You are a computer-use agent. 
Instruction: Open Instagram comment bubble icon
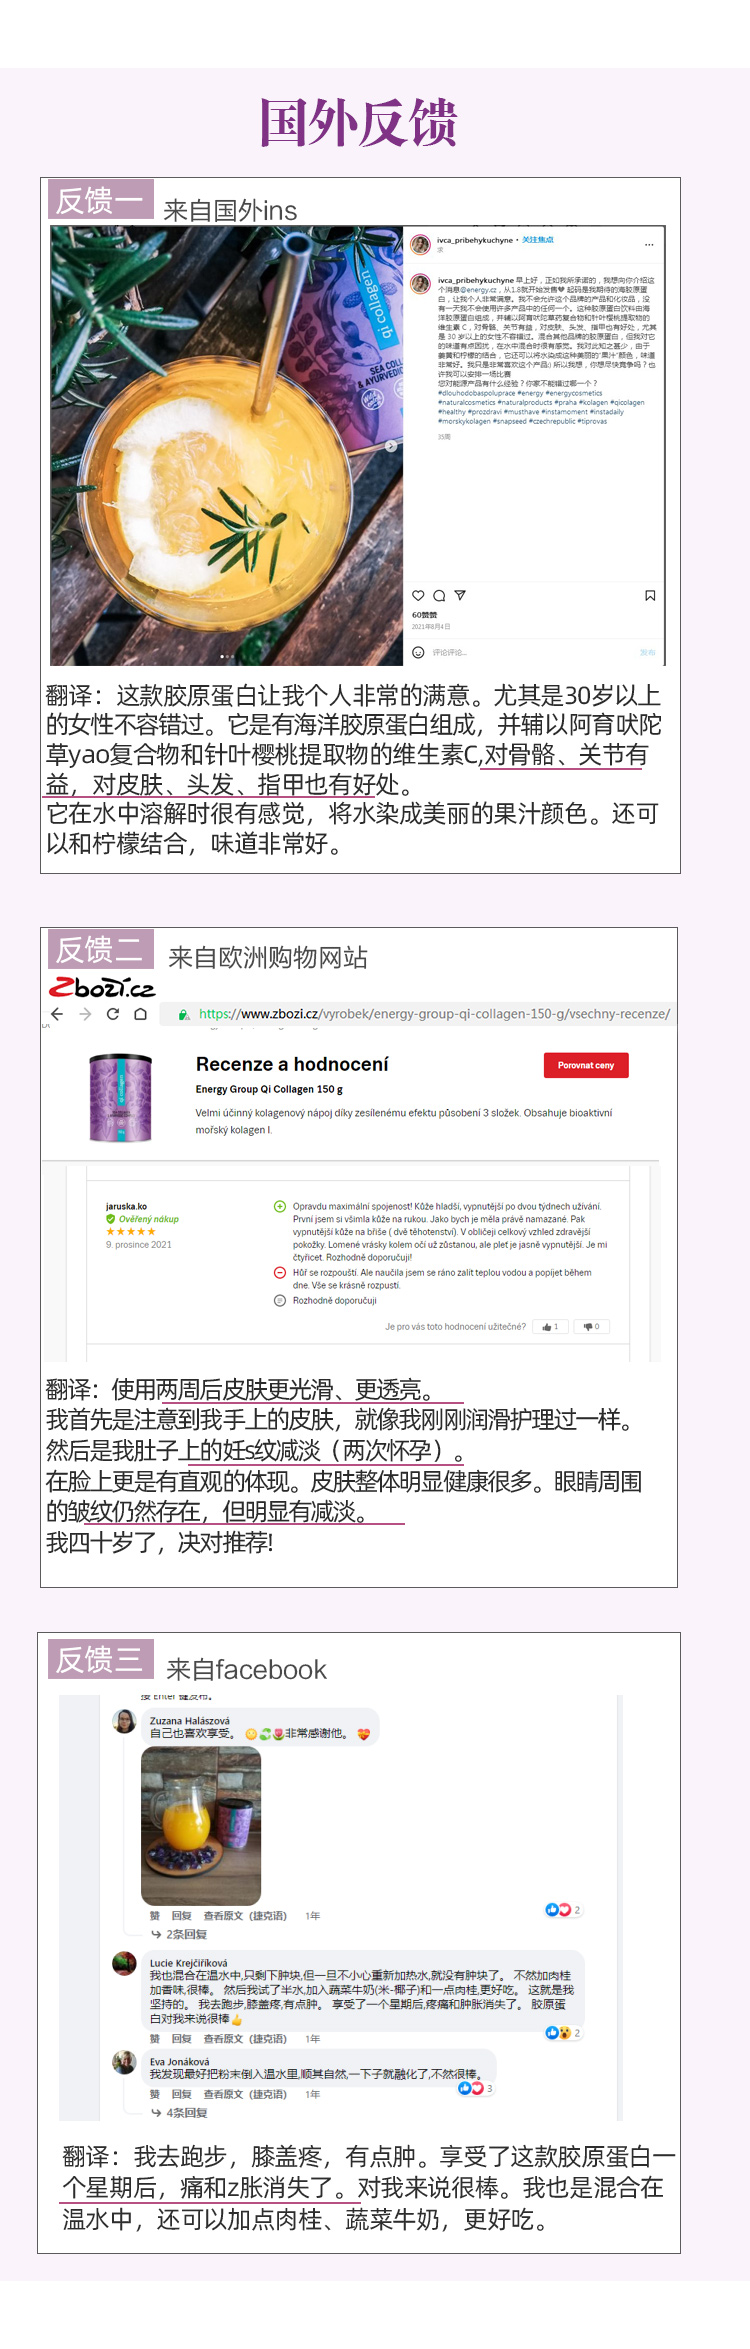pyautogui.click(x=439, y=595)
